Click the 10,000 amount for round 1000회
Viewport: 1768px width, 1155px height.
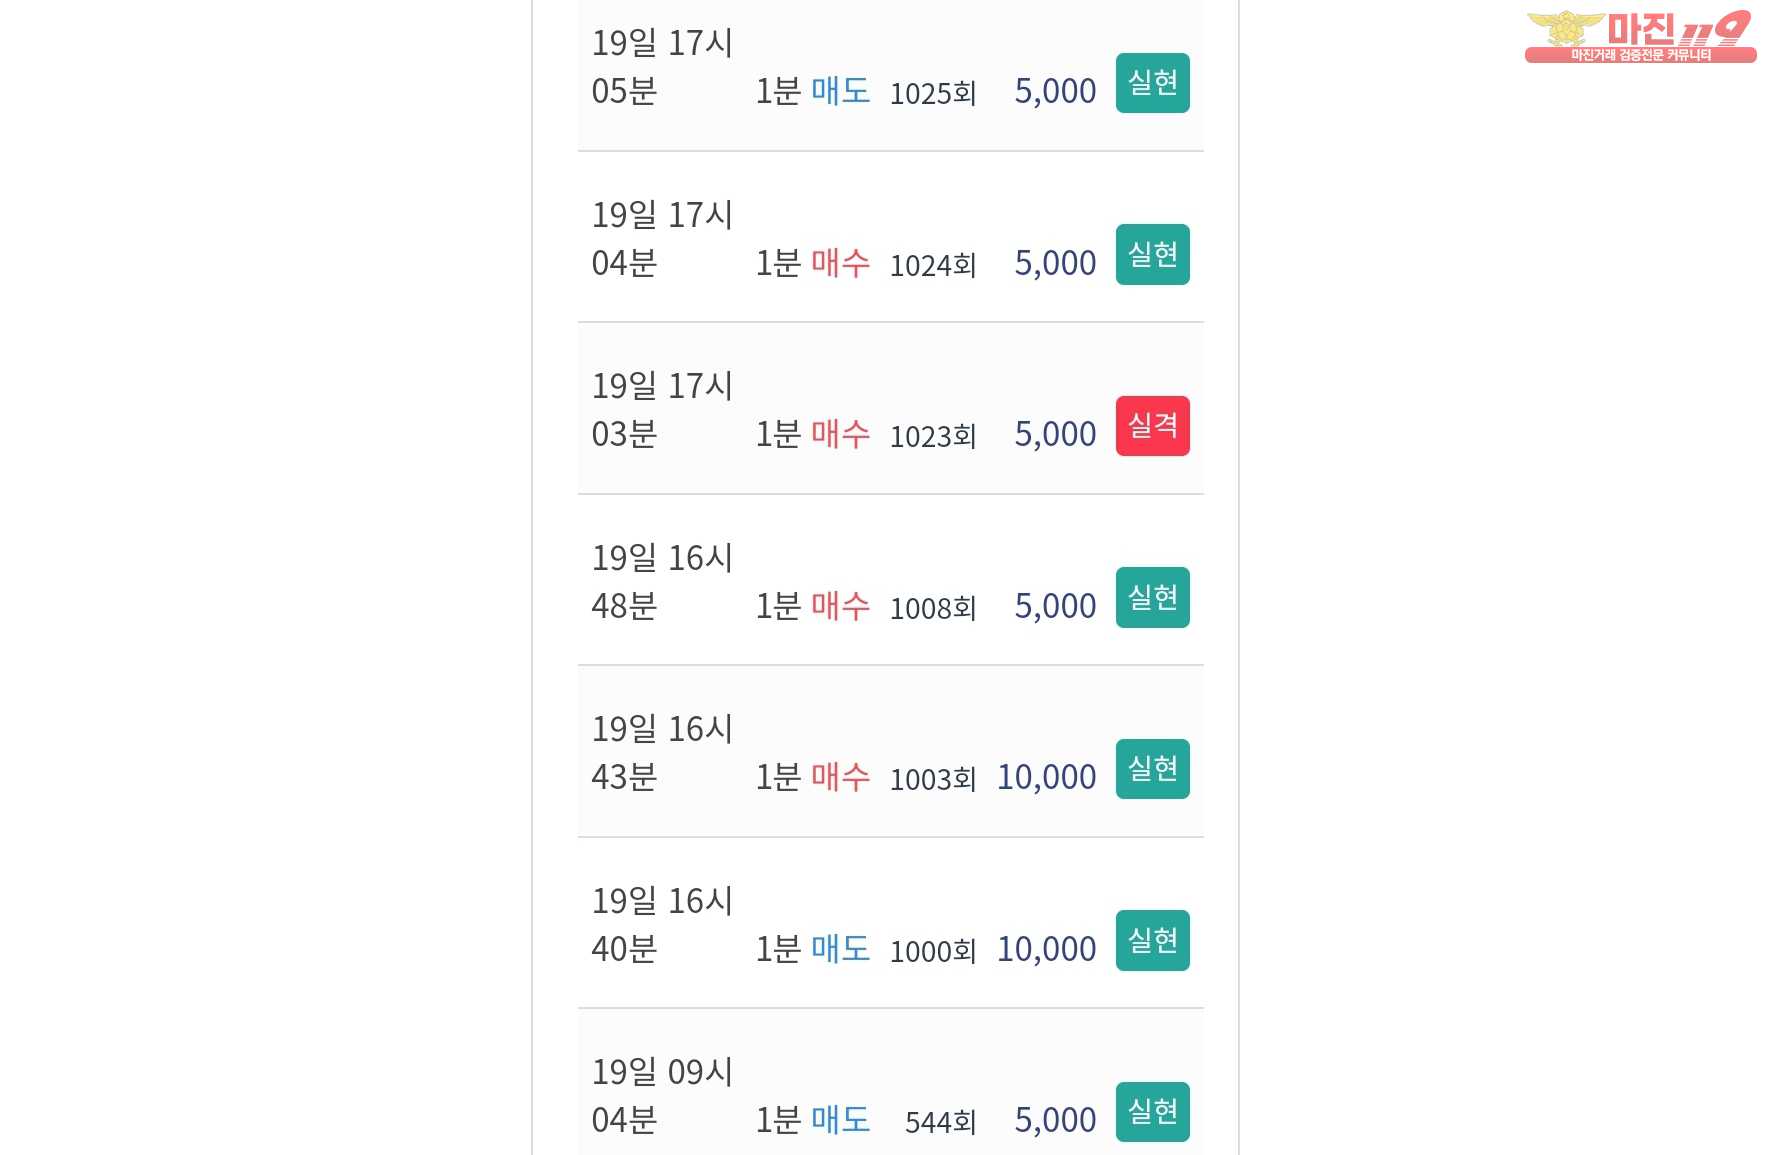[x=1046, y=949]
